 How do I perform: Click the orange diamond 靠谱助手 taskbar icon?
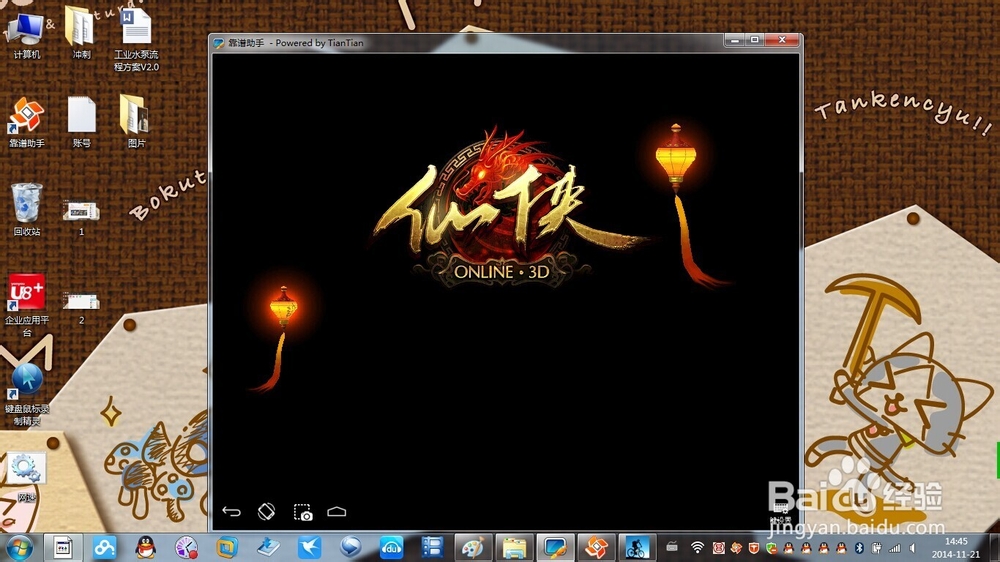596,548
